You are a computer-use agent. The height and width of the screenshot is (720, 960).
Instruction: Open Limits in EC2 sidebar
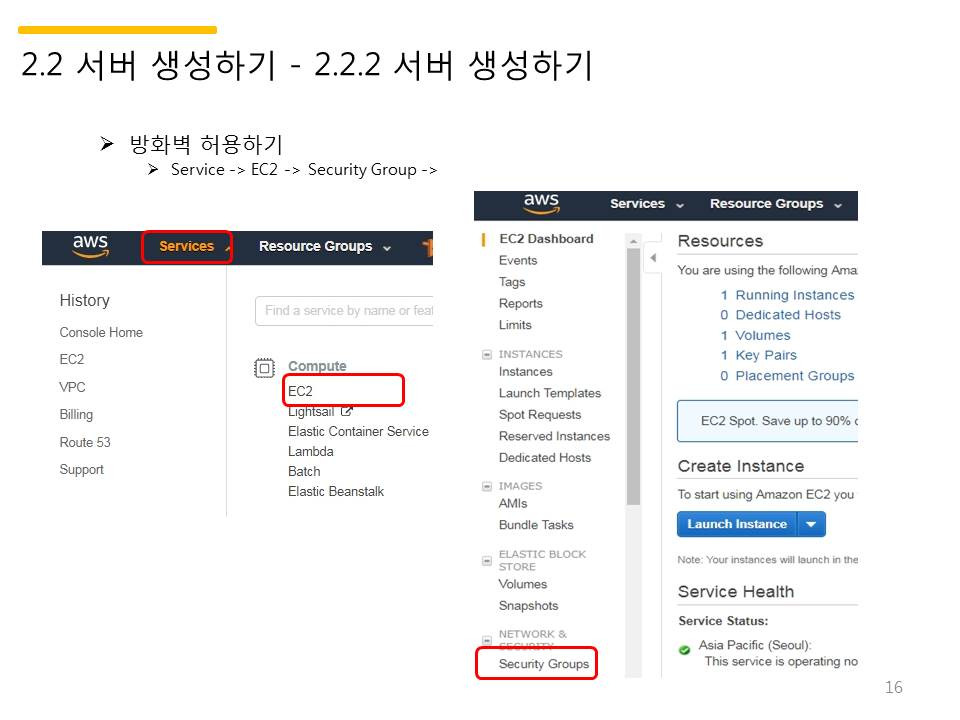pyautogui.click(x=515, y=325)
